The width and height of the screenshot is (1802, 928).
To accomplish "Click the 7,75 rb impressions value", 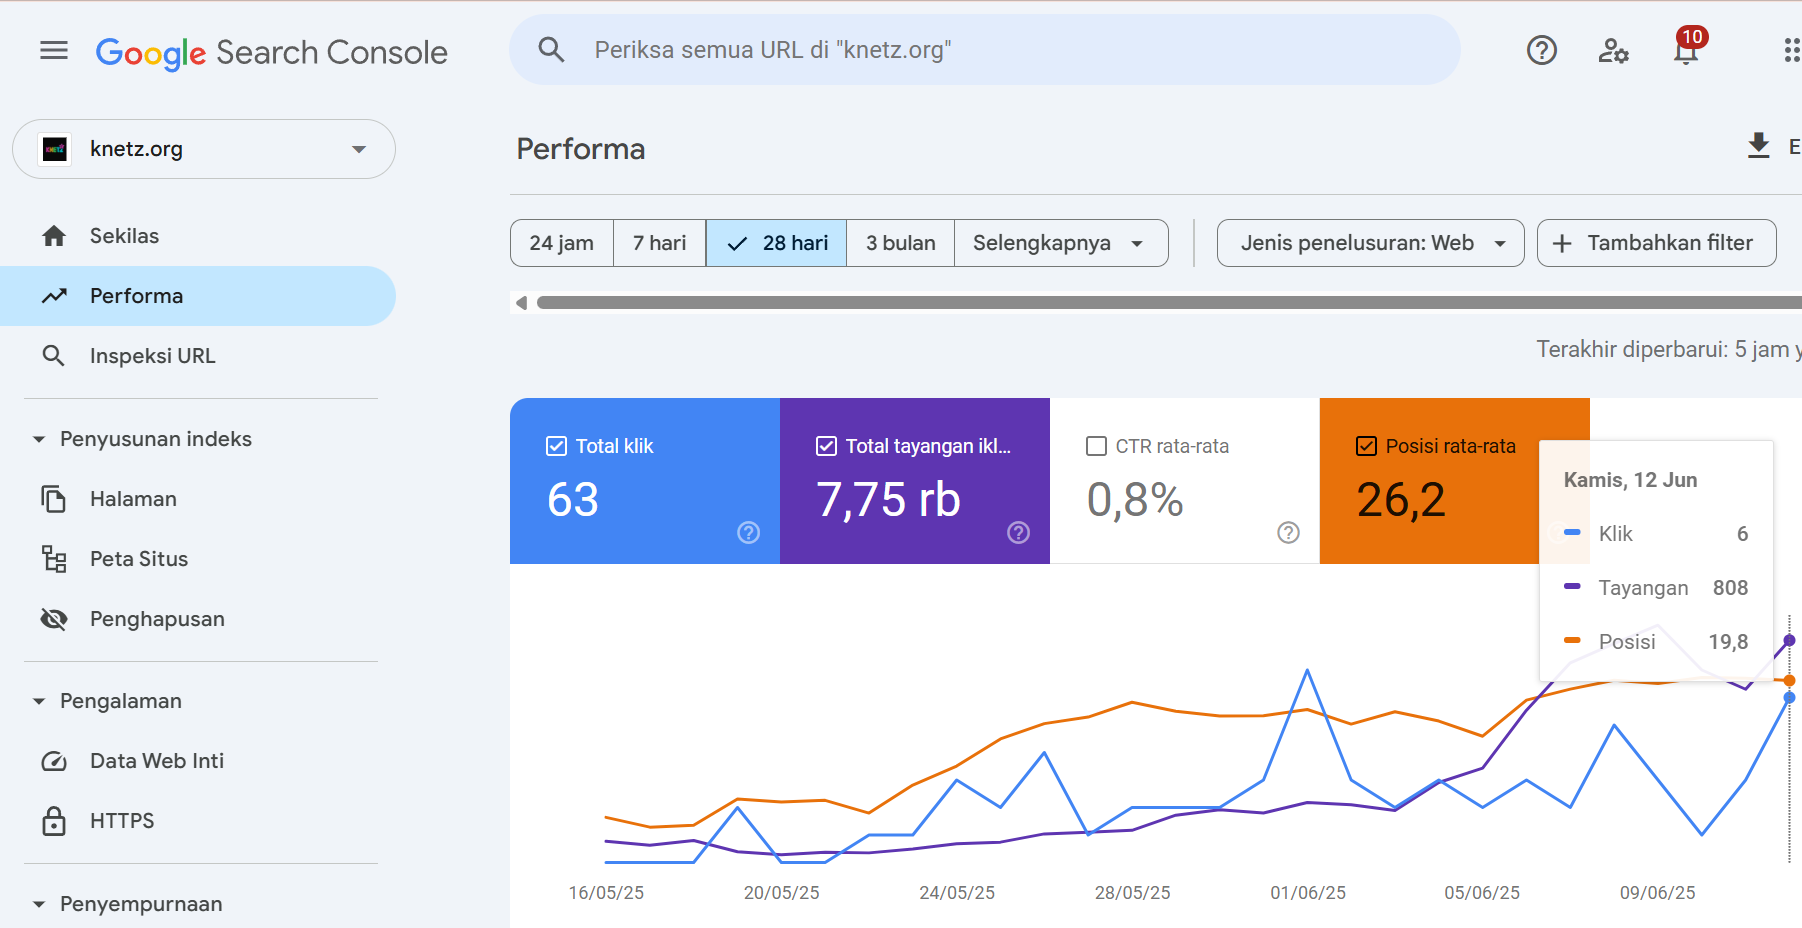I will 888,499.
